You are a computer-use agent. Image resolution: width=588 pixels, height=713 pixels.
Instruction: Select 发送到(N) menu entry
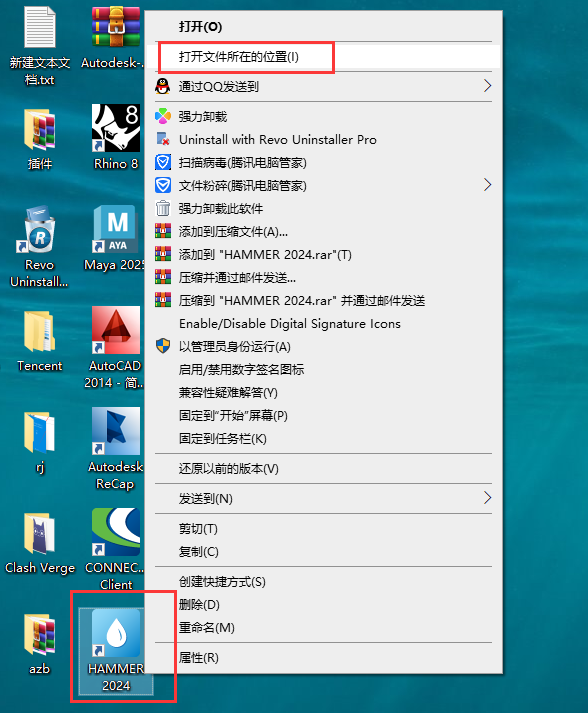[323, 498]
